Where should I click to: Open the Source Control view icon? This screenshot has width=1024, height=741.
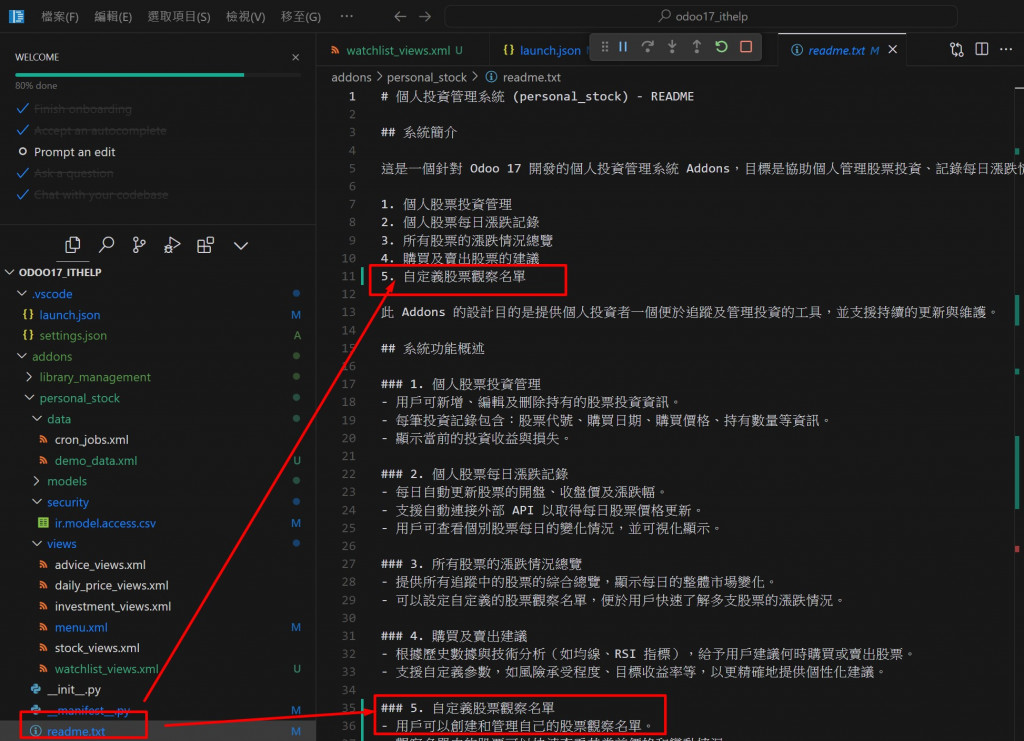point(139,245)
